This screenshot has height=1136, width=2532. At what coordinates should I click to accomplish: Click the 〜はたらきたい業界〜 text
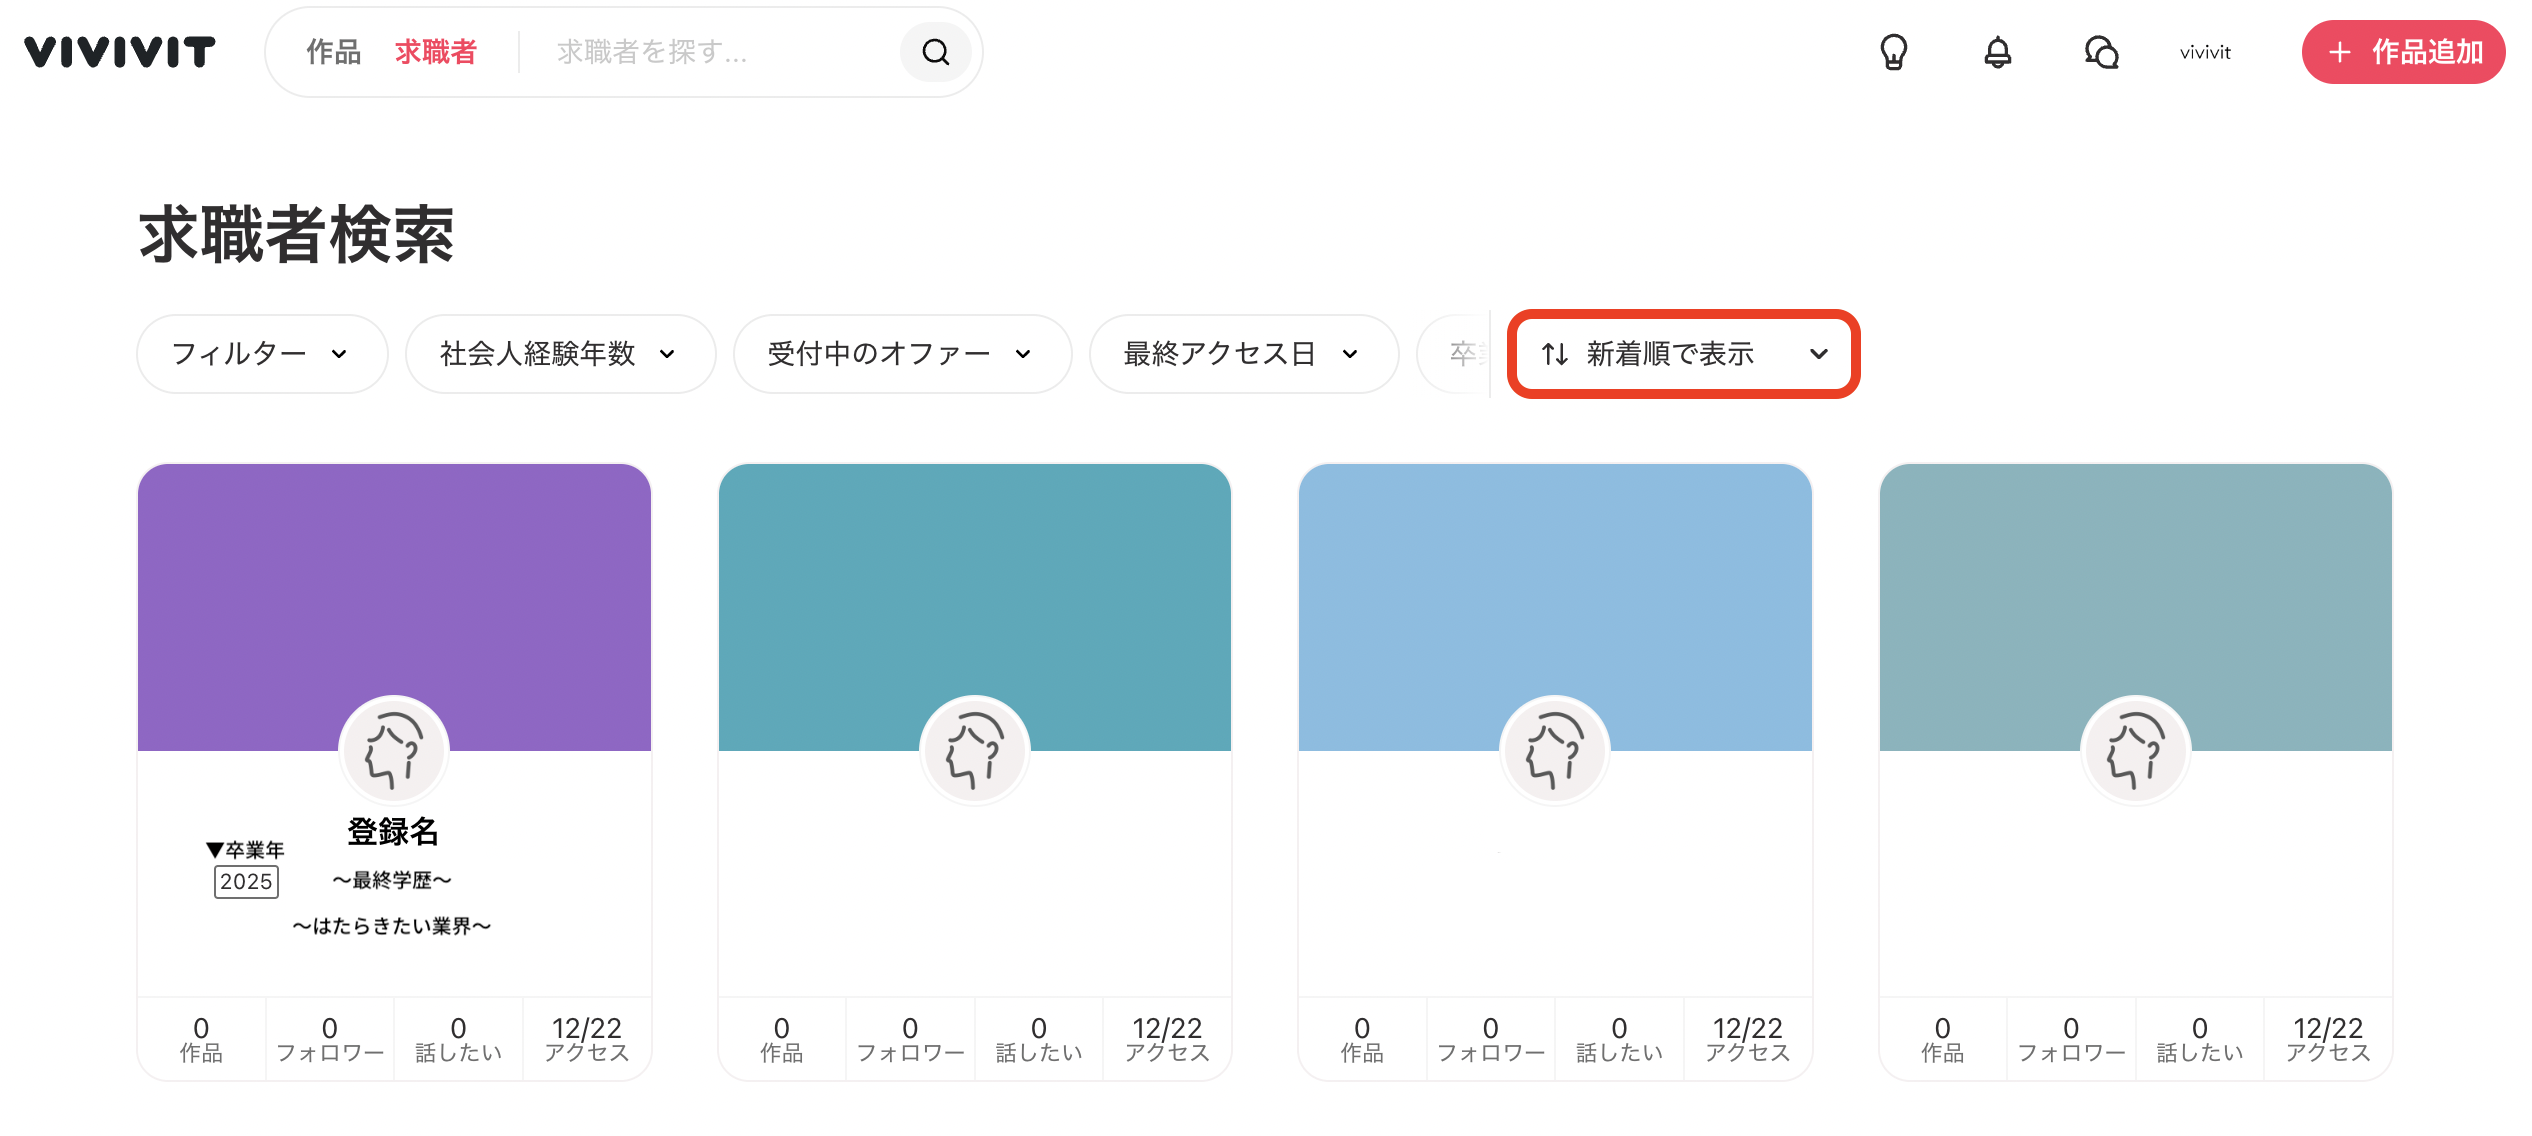[x=392, y=926]
